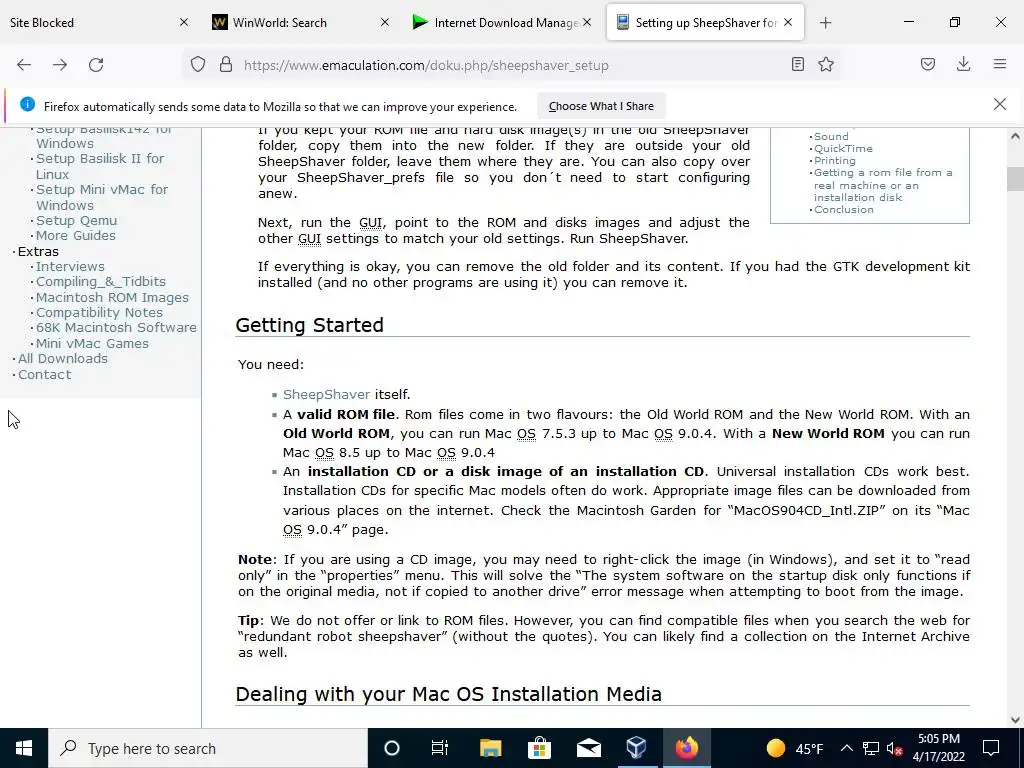This screenshot has width=1024, height=768.
Task: Jump to Conclusion in table of contents
Action: click(844, 210)
